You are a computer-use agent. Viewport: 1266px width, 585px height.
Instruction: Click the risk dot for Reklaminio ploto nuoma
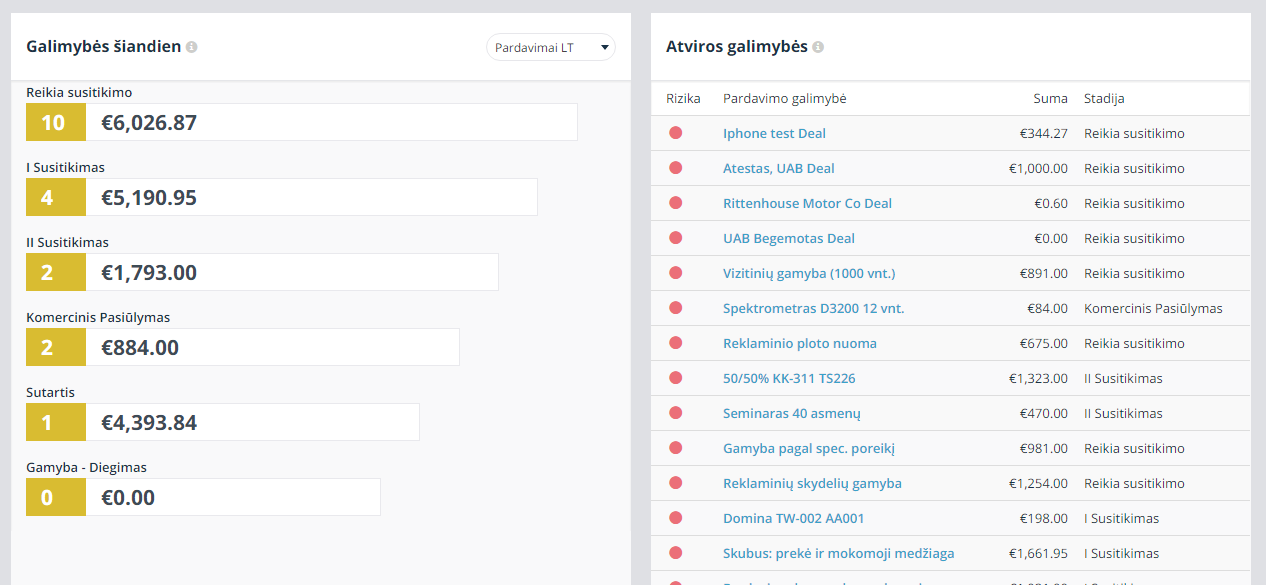(675, 343)
